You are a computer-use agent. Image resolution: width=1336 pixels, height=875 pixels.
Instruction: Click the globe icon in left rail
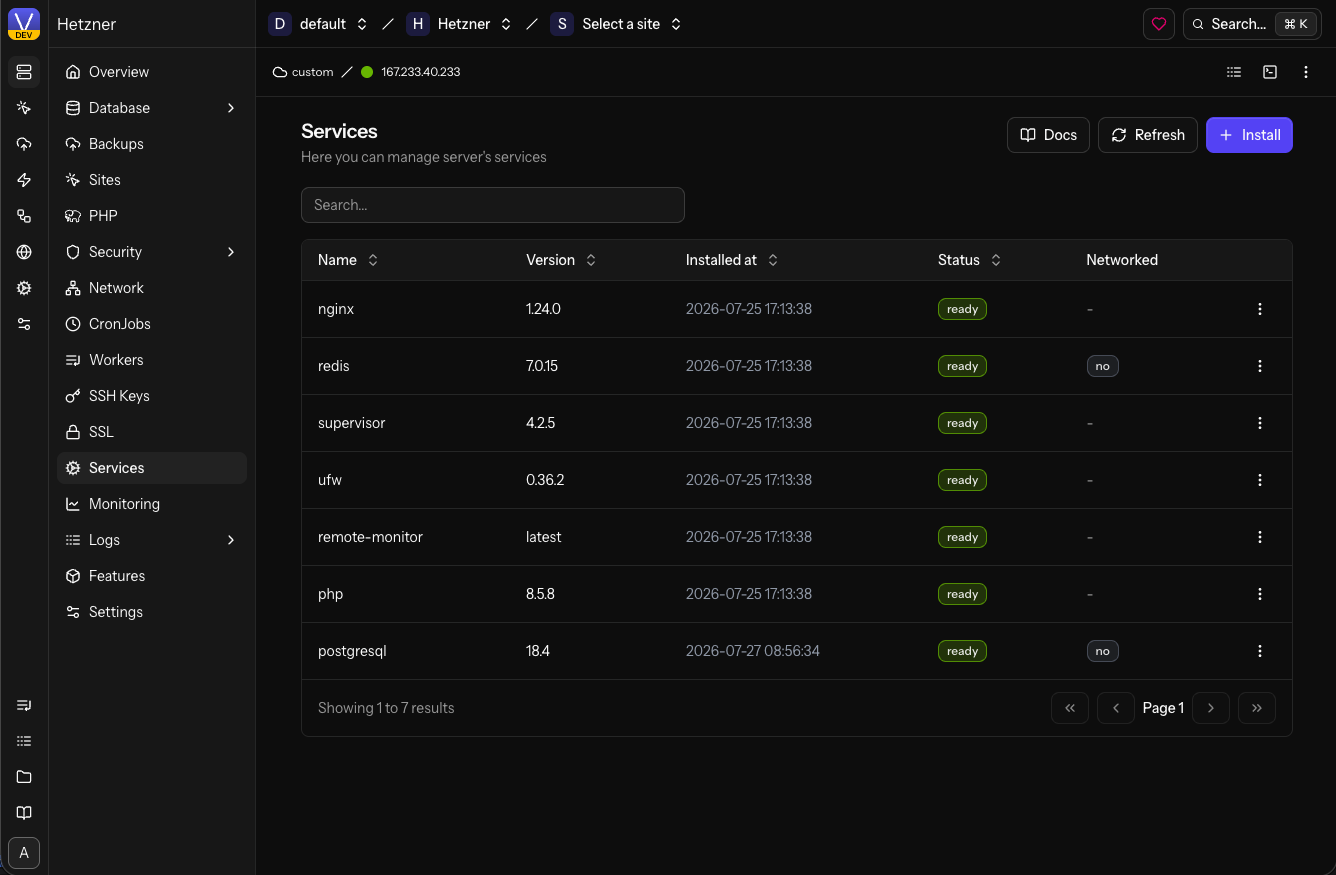(x=24, y=252)
